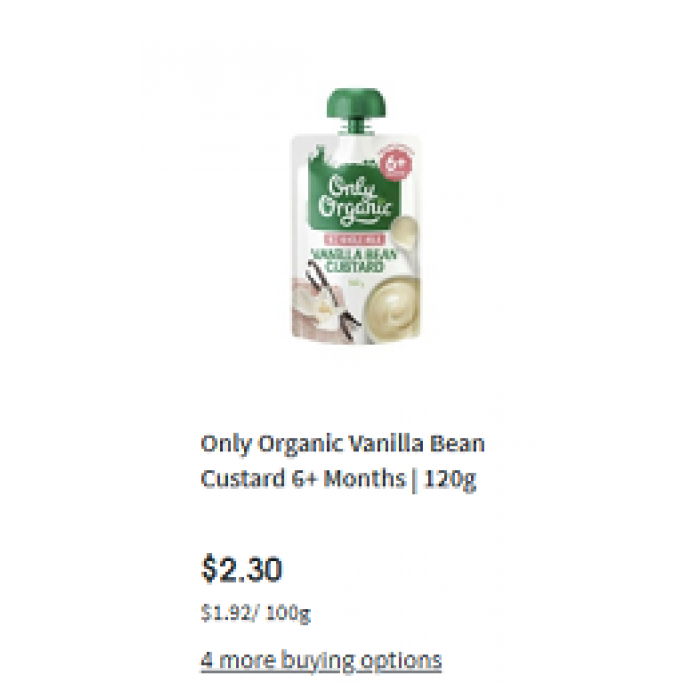The image size is (700, 700).
Task: Click the Only Organic Vanilla Bean product title
Action: pyautogui.click(x=342, y=462)
